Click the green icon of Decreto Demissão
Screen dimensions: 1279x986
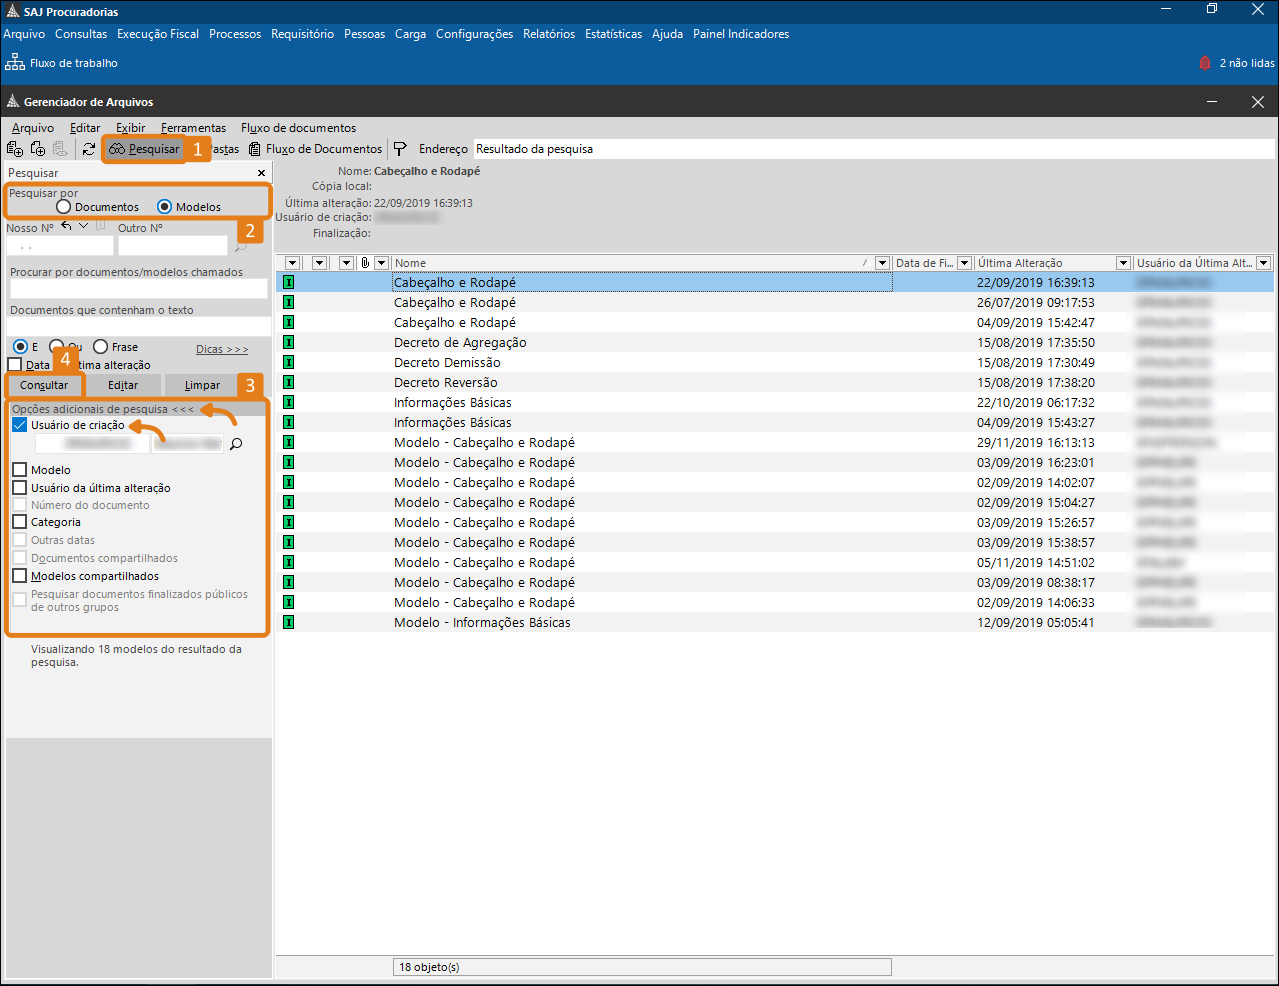(289, 362)
